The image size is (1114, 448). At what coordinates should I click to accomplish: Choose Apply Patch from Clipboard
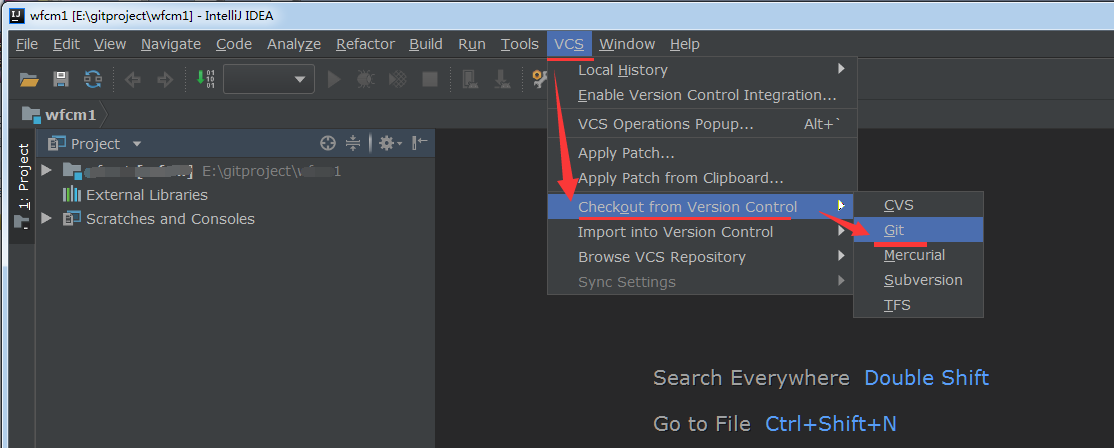click(703, 178)
